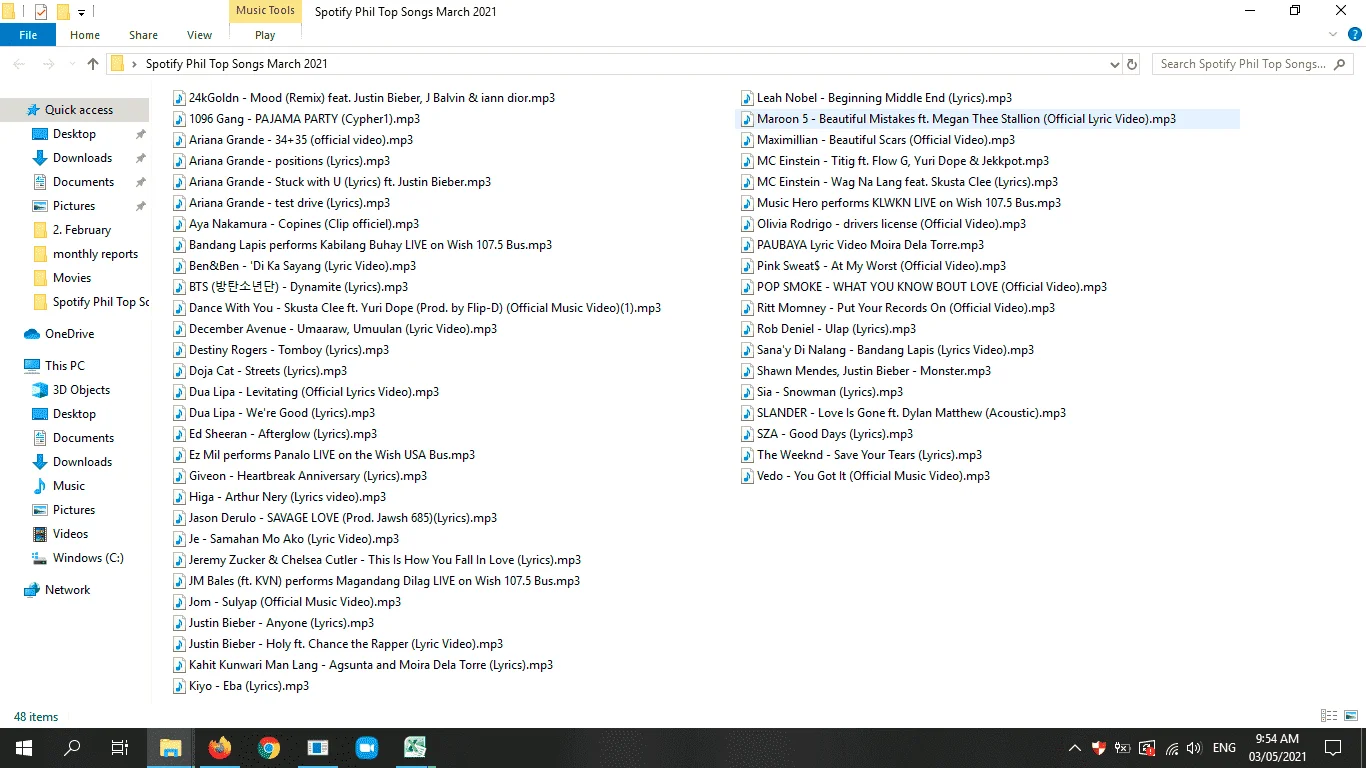Go back with the Back arrow
The height and width of the screenshot is (768, 1366).
[18, 64]
